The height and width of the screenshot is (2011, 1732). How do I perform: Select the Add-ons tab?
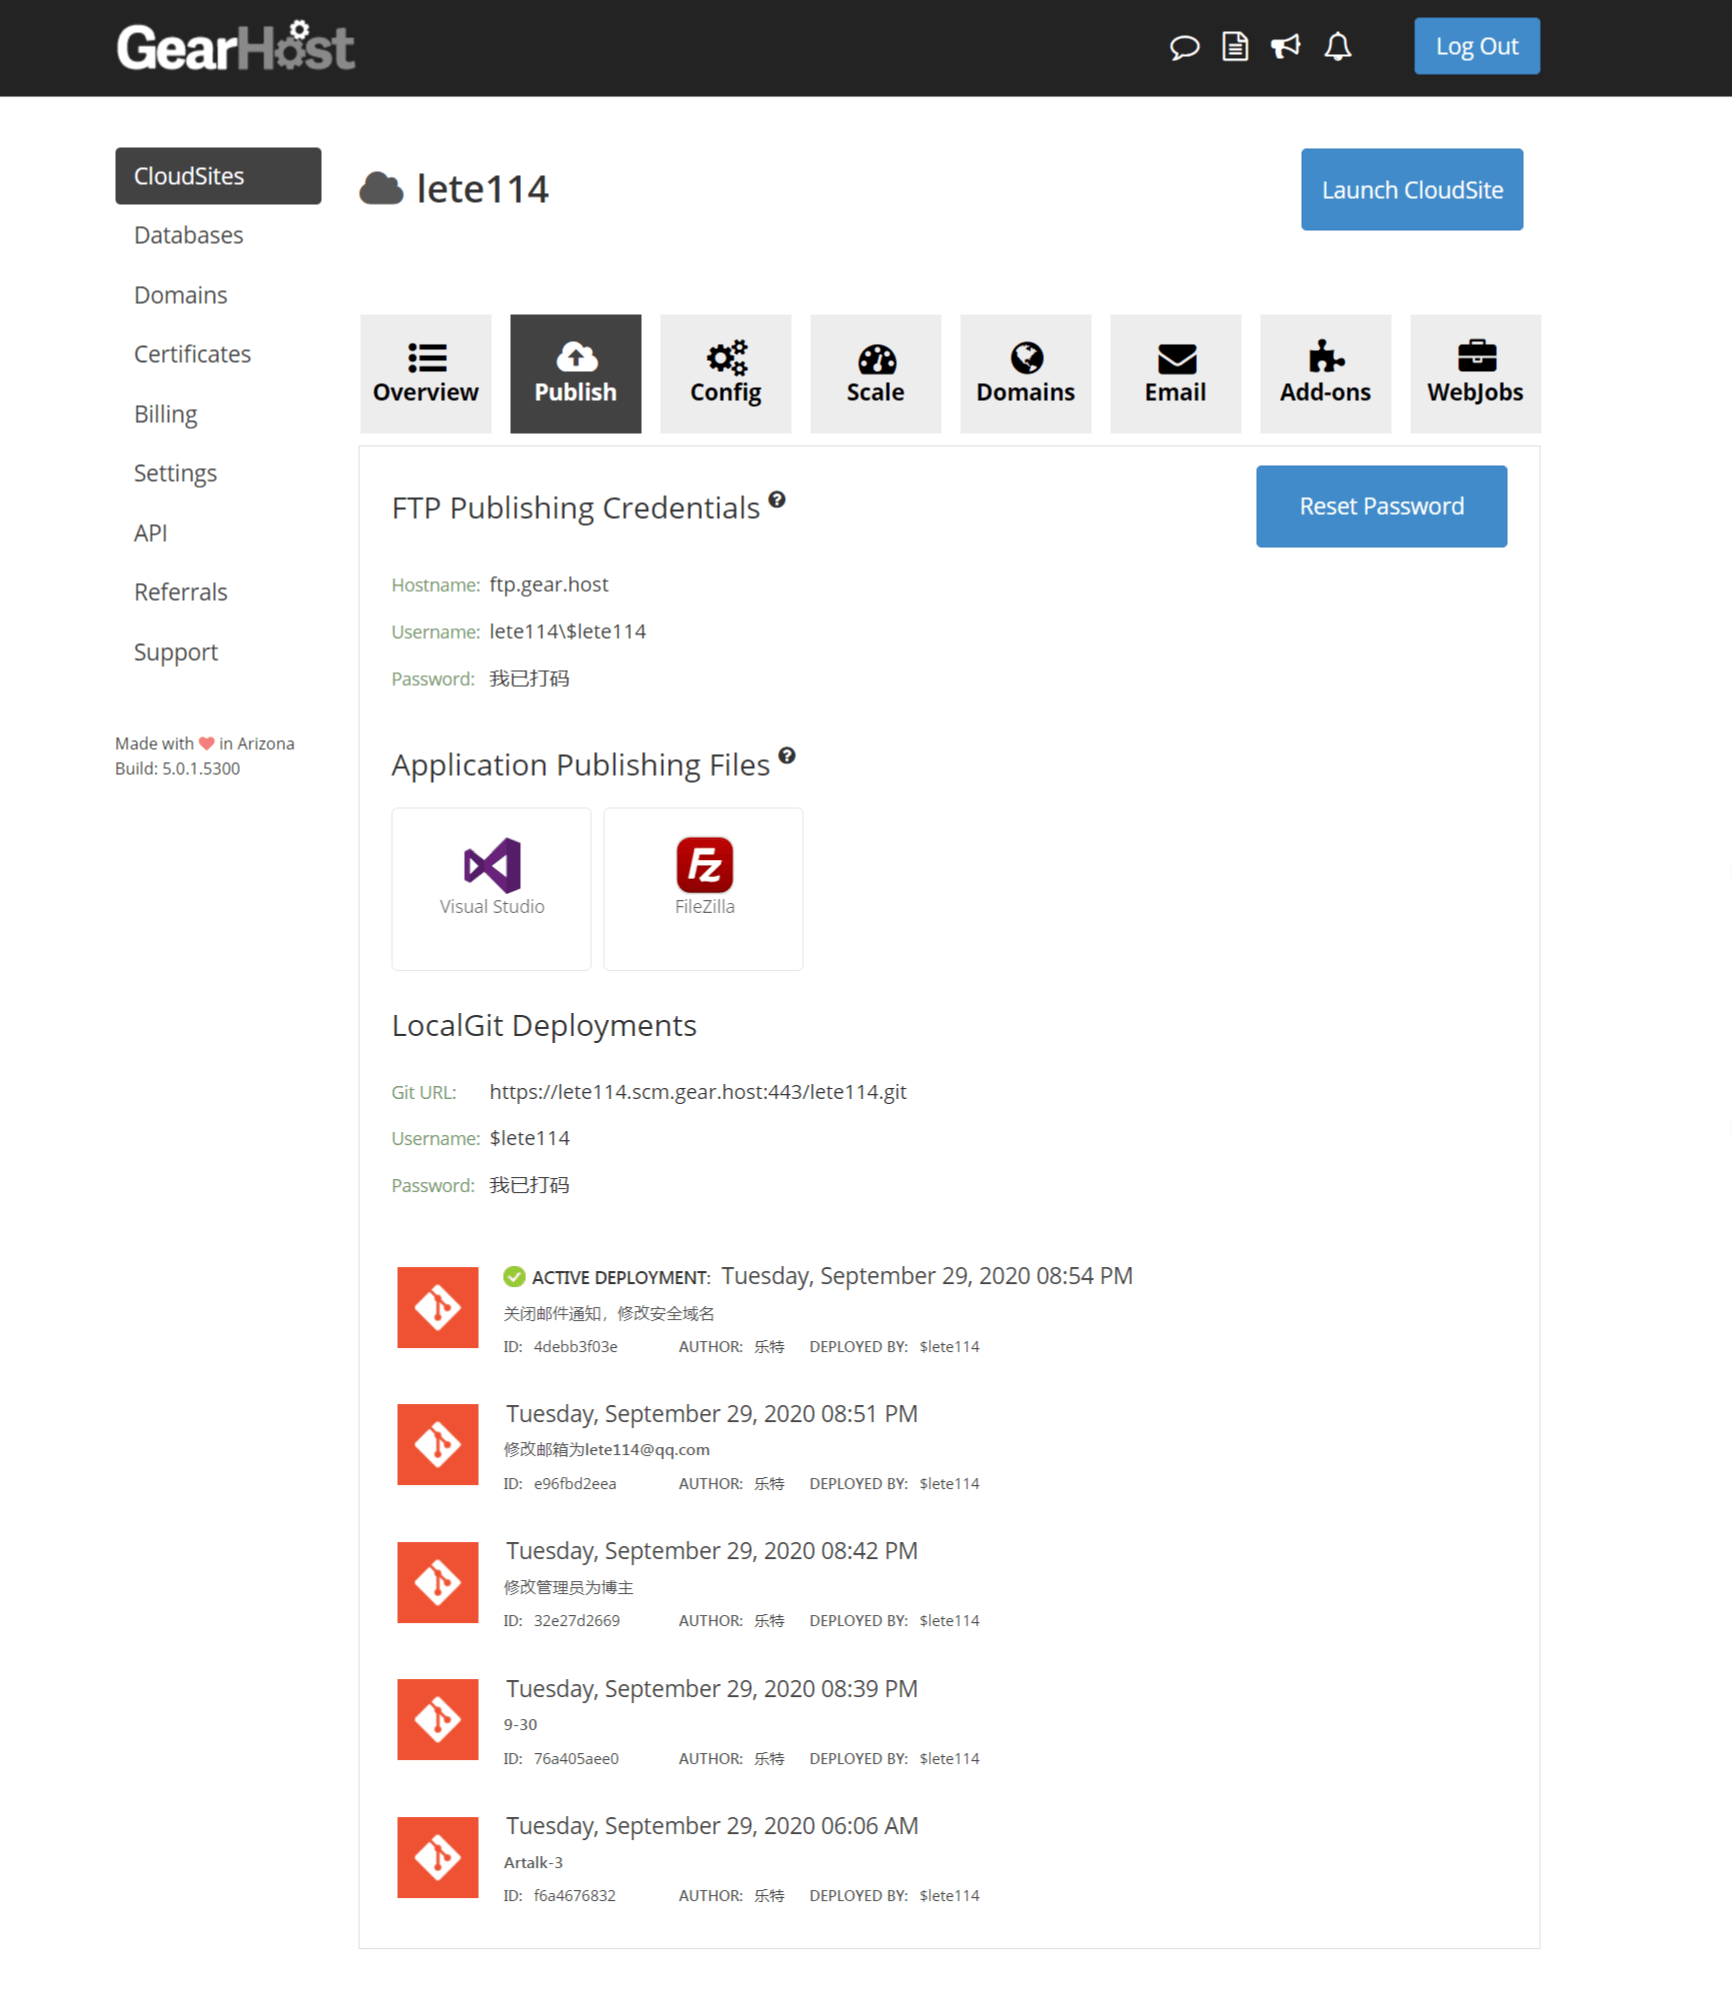tap(1325, 374)
